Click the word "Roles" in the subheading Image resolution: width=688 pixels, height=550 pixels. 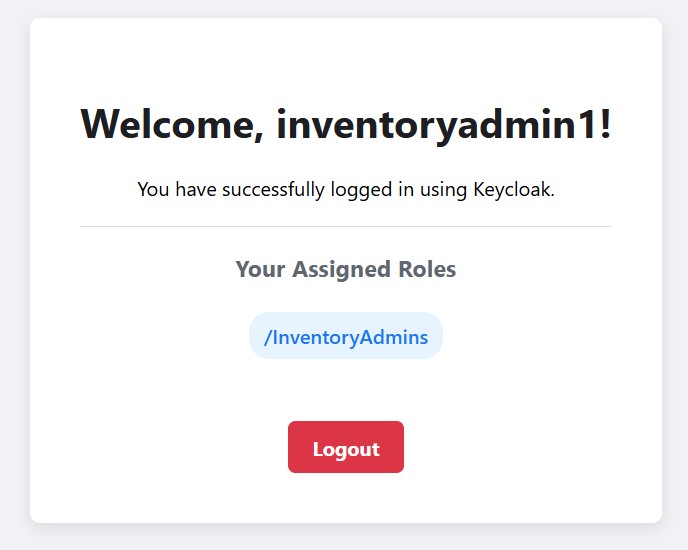(427, 269)
